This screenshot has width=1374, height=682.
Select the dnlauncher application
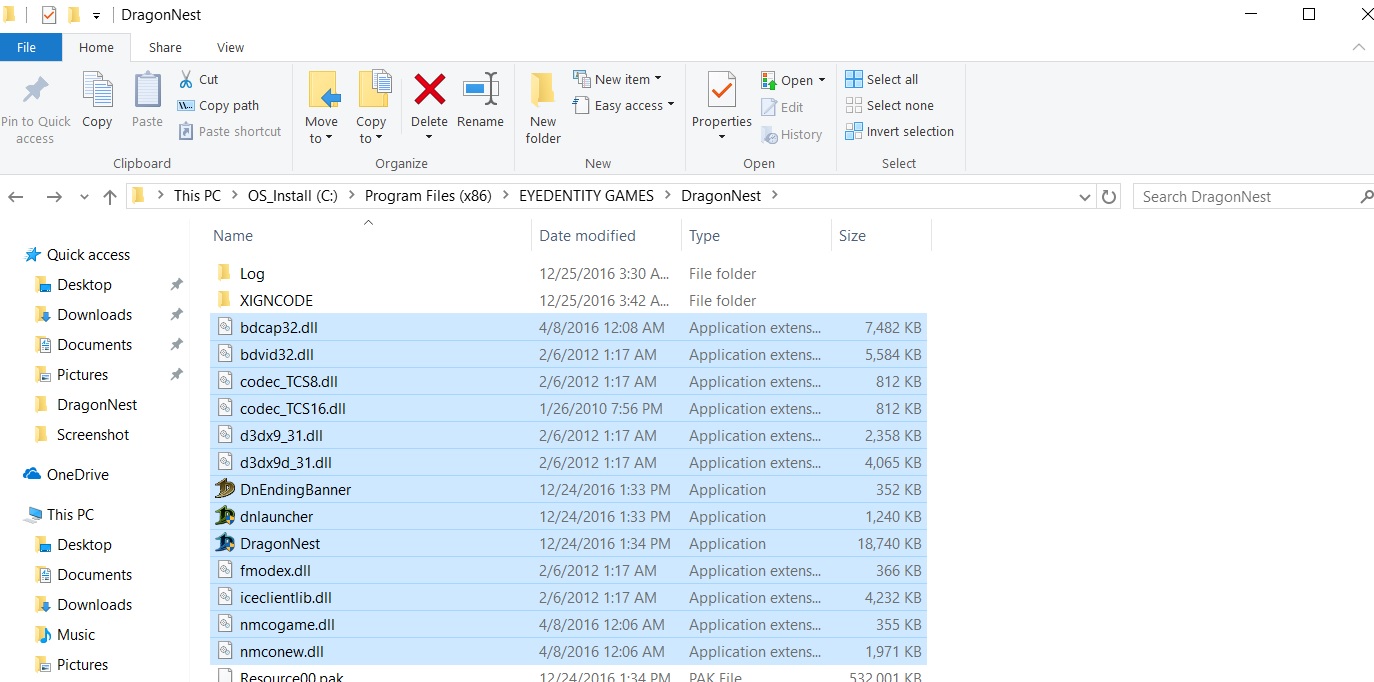[568, 516]
